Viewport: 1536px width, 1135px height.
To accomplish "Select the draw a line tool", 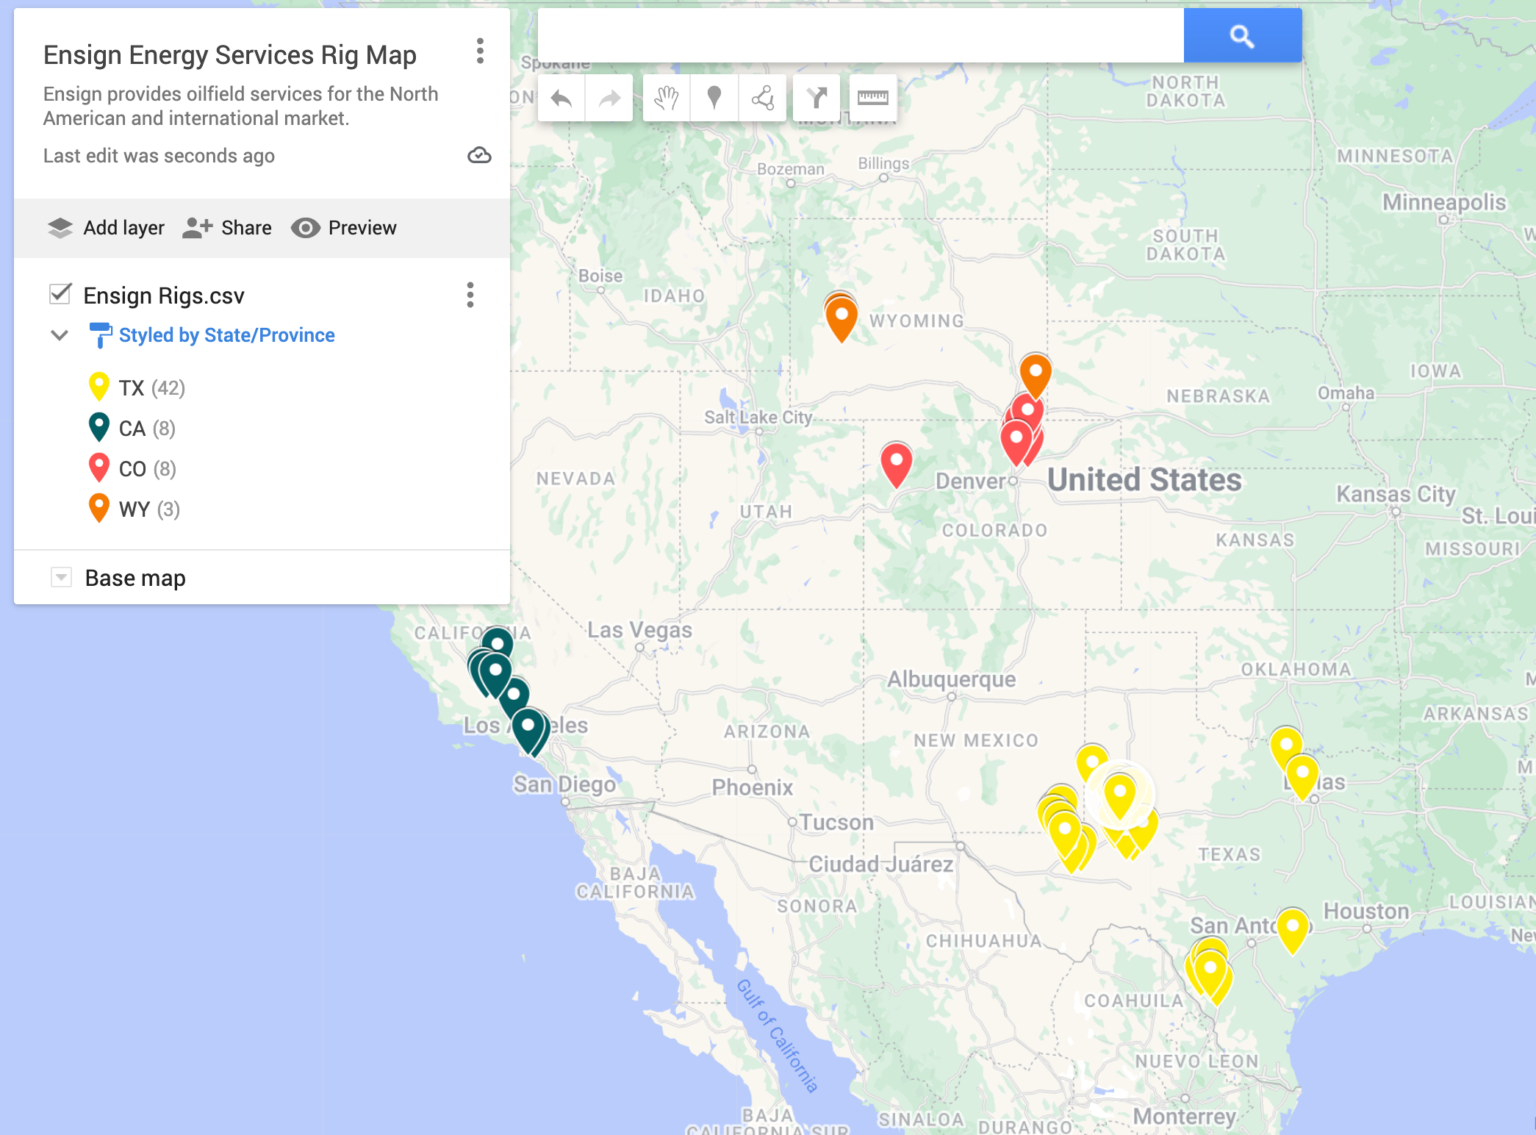I will pyautogui.click(x=763, y=98).
